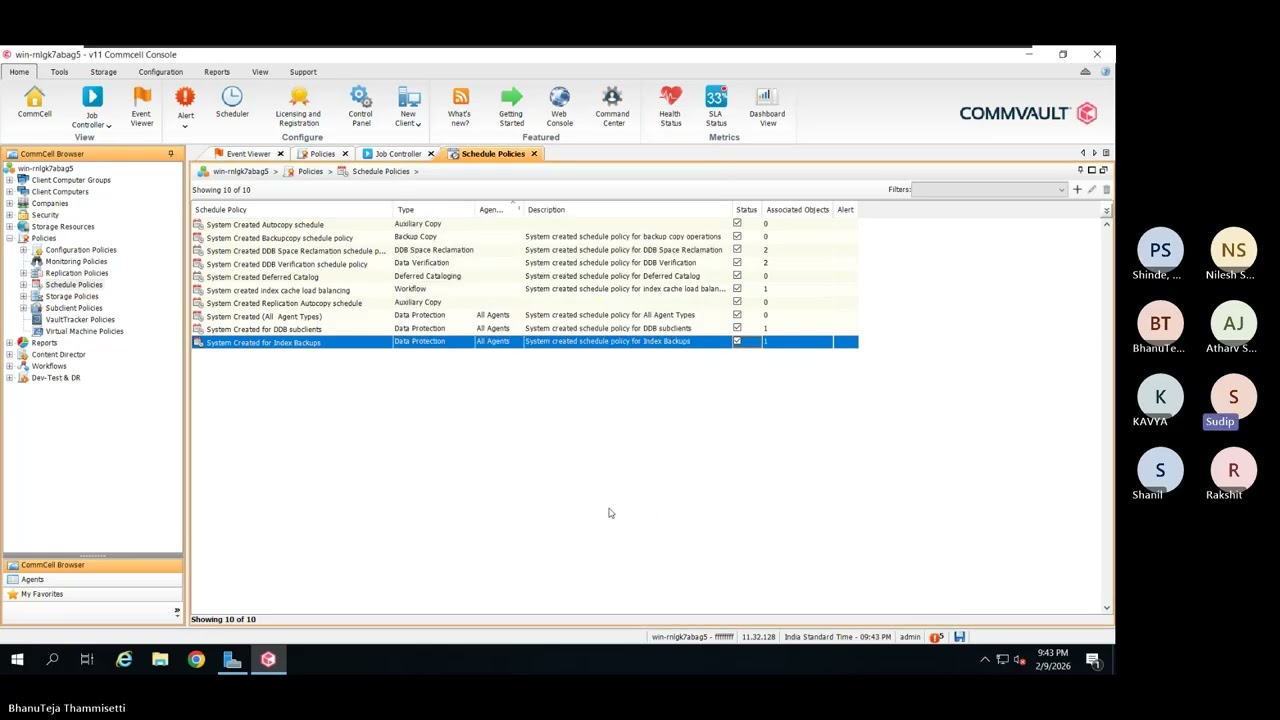
Task: Open Google Chrome from taskbar
Action: tap(196, 659)
